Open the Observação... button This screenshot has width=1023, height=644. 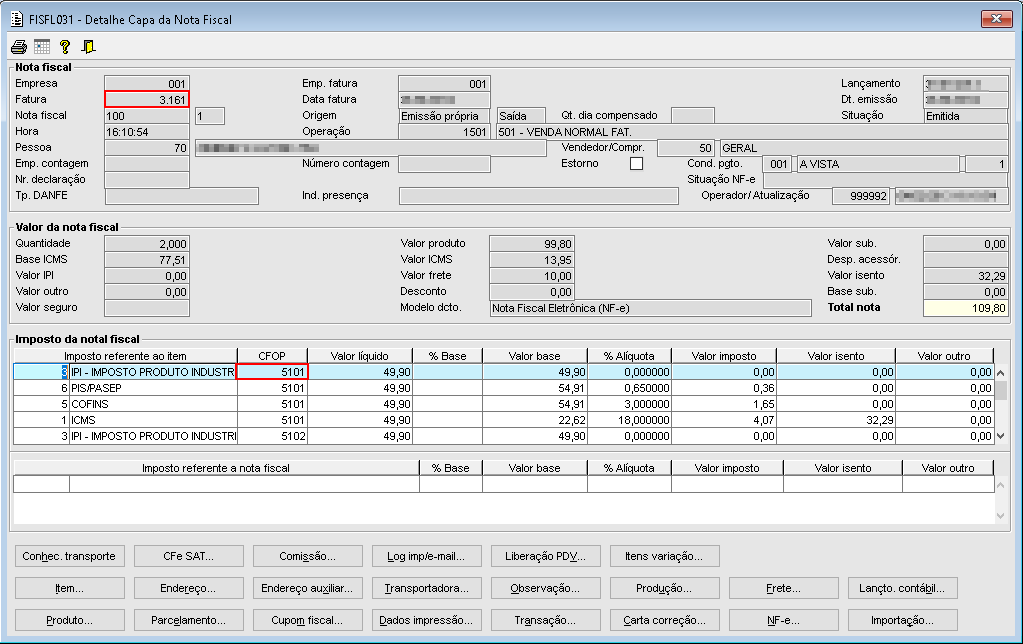click(x=545, y=589)
